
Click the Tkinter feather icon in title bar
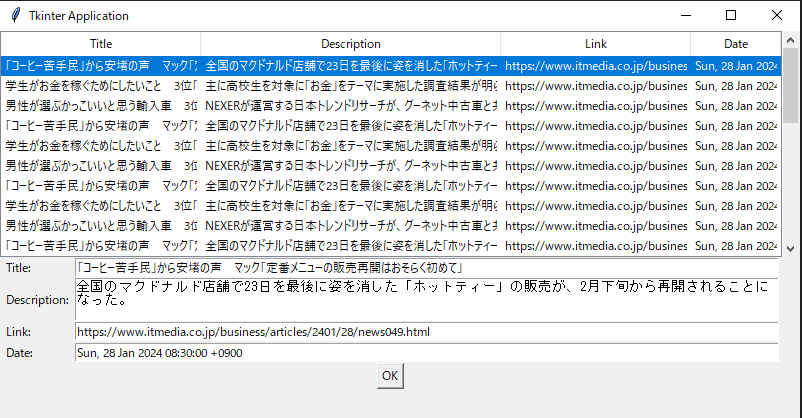[x=15, y=16]
